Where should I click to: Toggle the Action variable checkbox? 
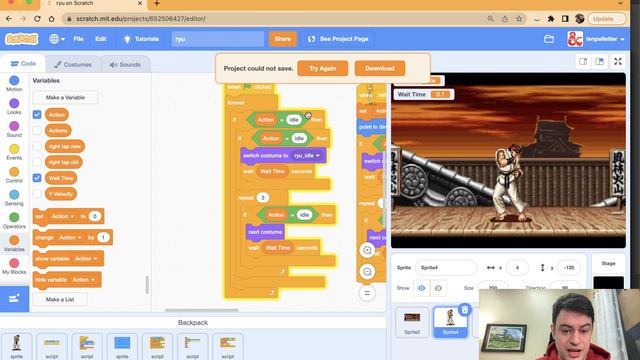point(37,115)
